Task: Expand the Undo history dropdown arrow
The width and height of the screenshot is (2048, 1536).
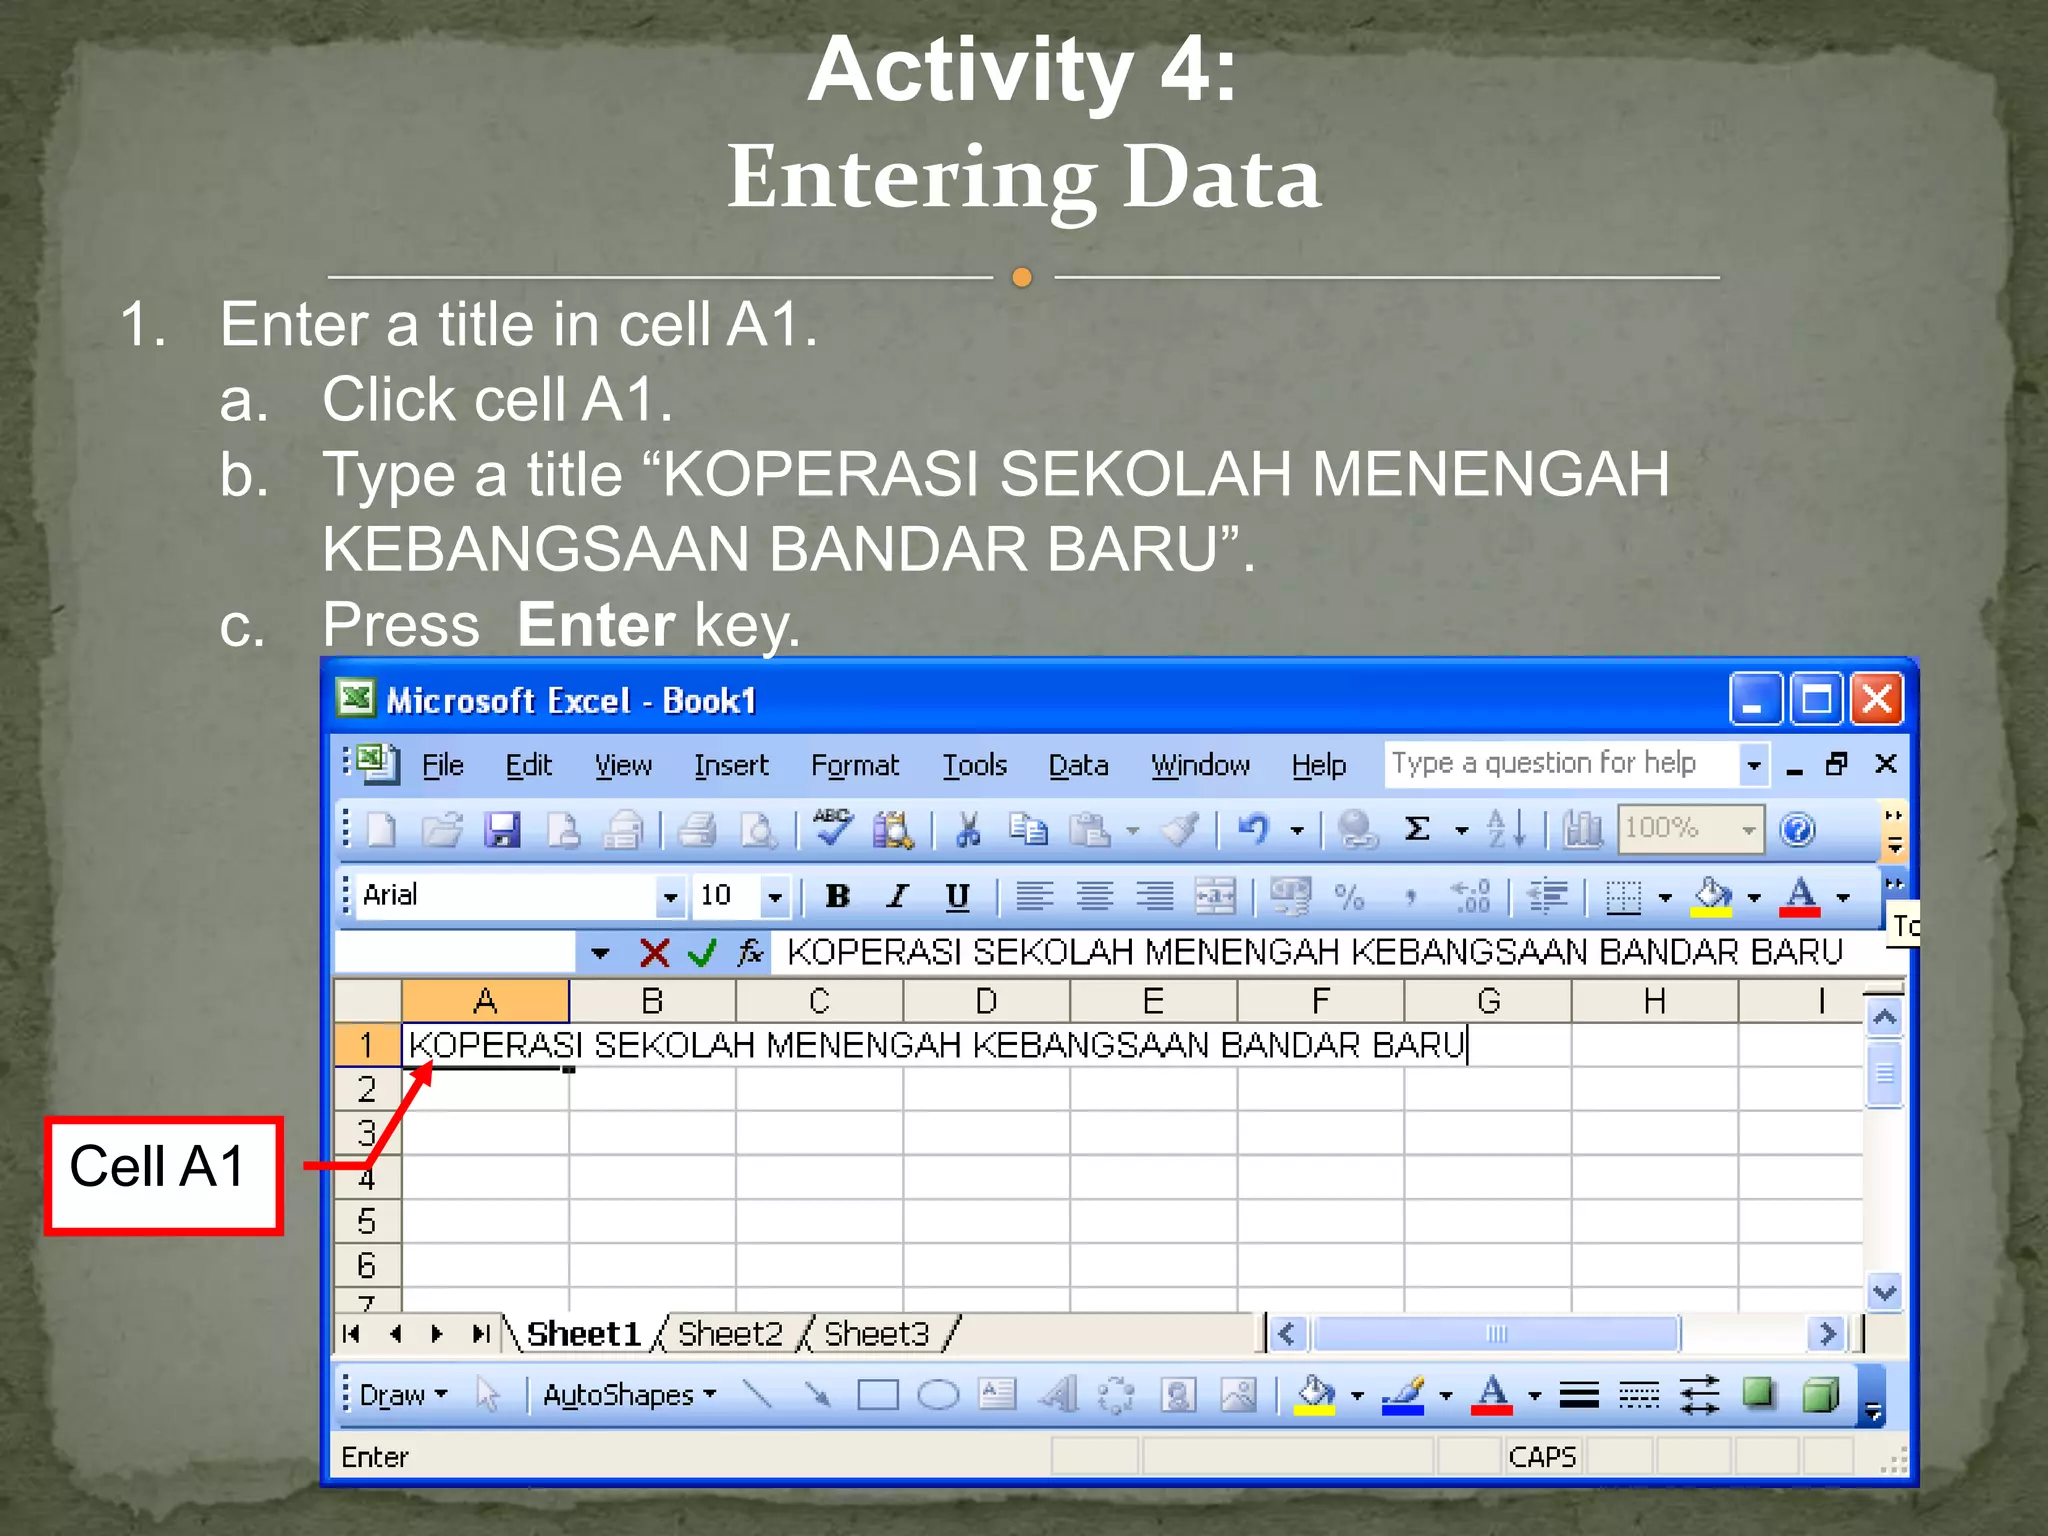Action: 1297,830
